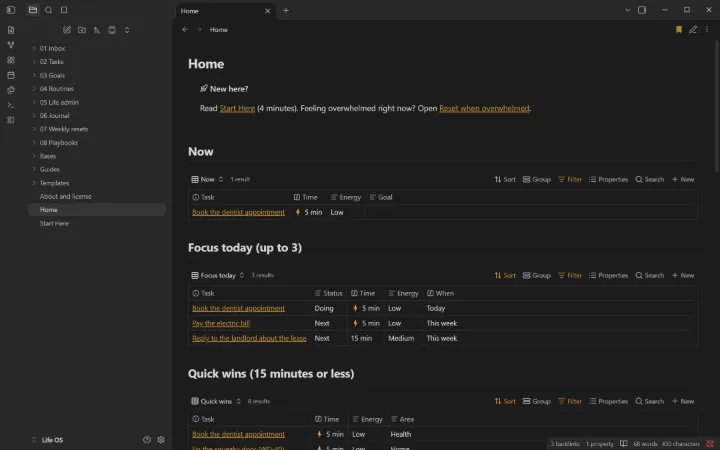Toggle the bookmark icon for Home note
Viewport: 720px width, 450px height.
click(x=679, y=29)
